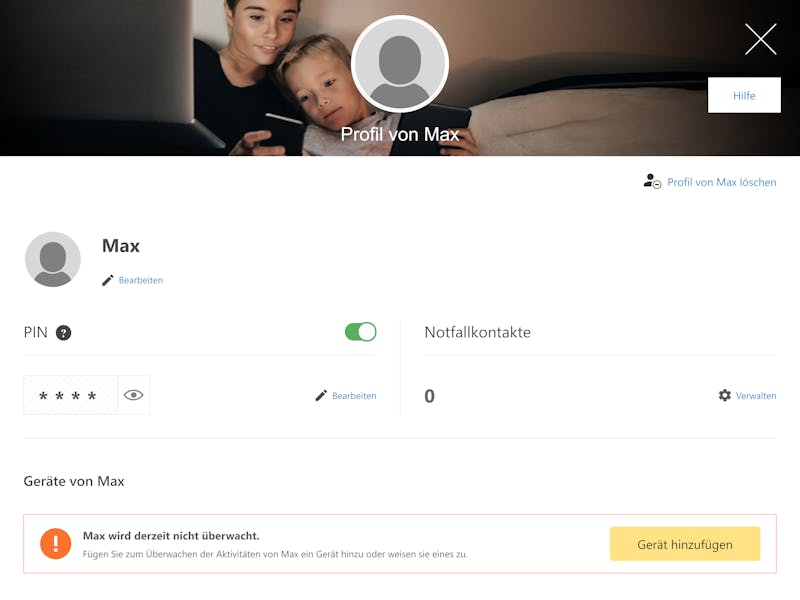Open the Hilfe help button

(744, 95)
